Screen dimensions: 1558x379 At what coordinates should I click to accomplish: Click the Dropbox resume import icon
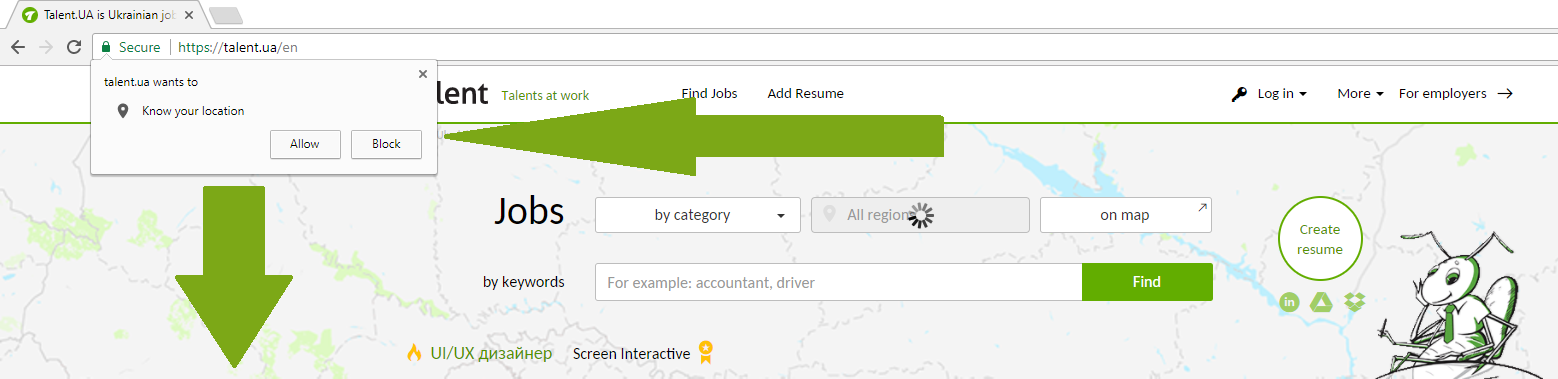[x=1355, y=302]
